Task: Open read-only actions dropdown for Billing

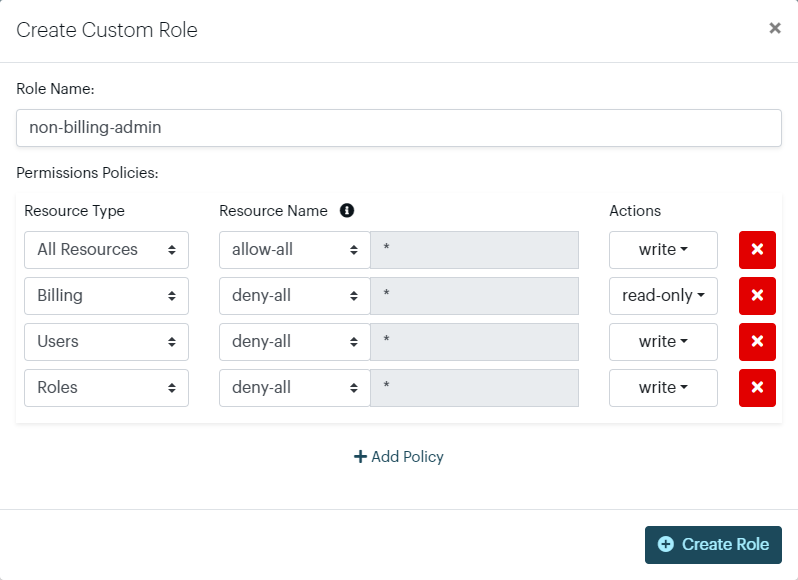Action: coord(663,296)
